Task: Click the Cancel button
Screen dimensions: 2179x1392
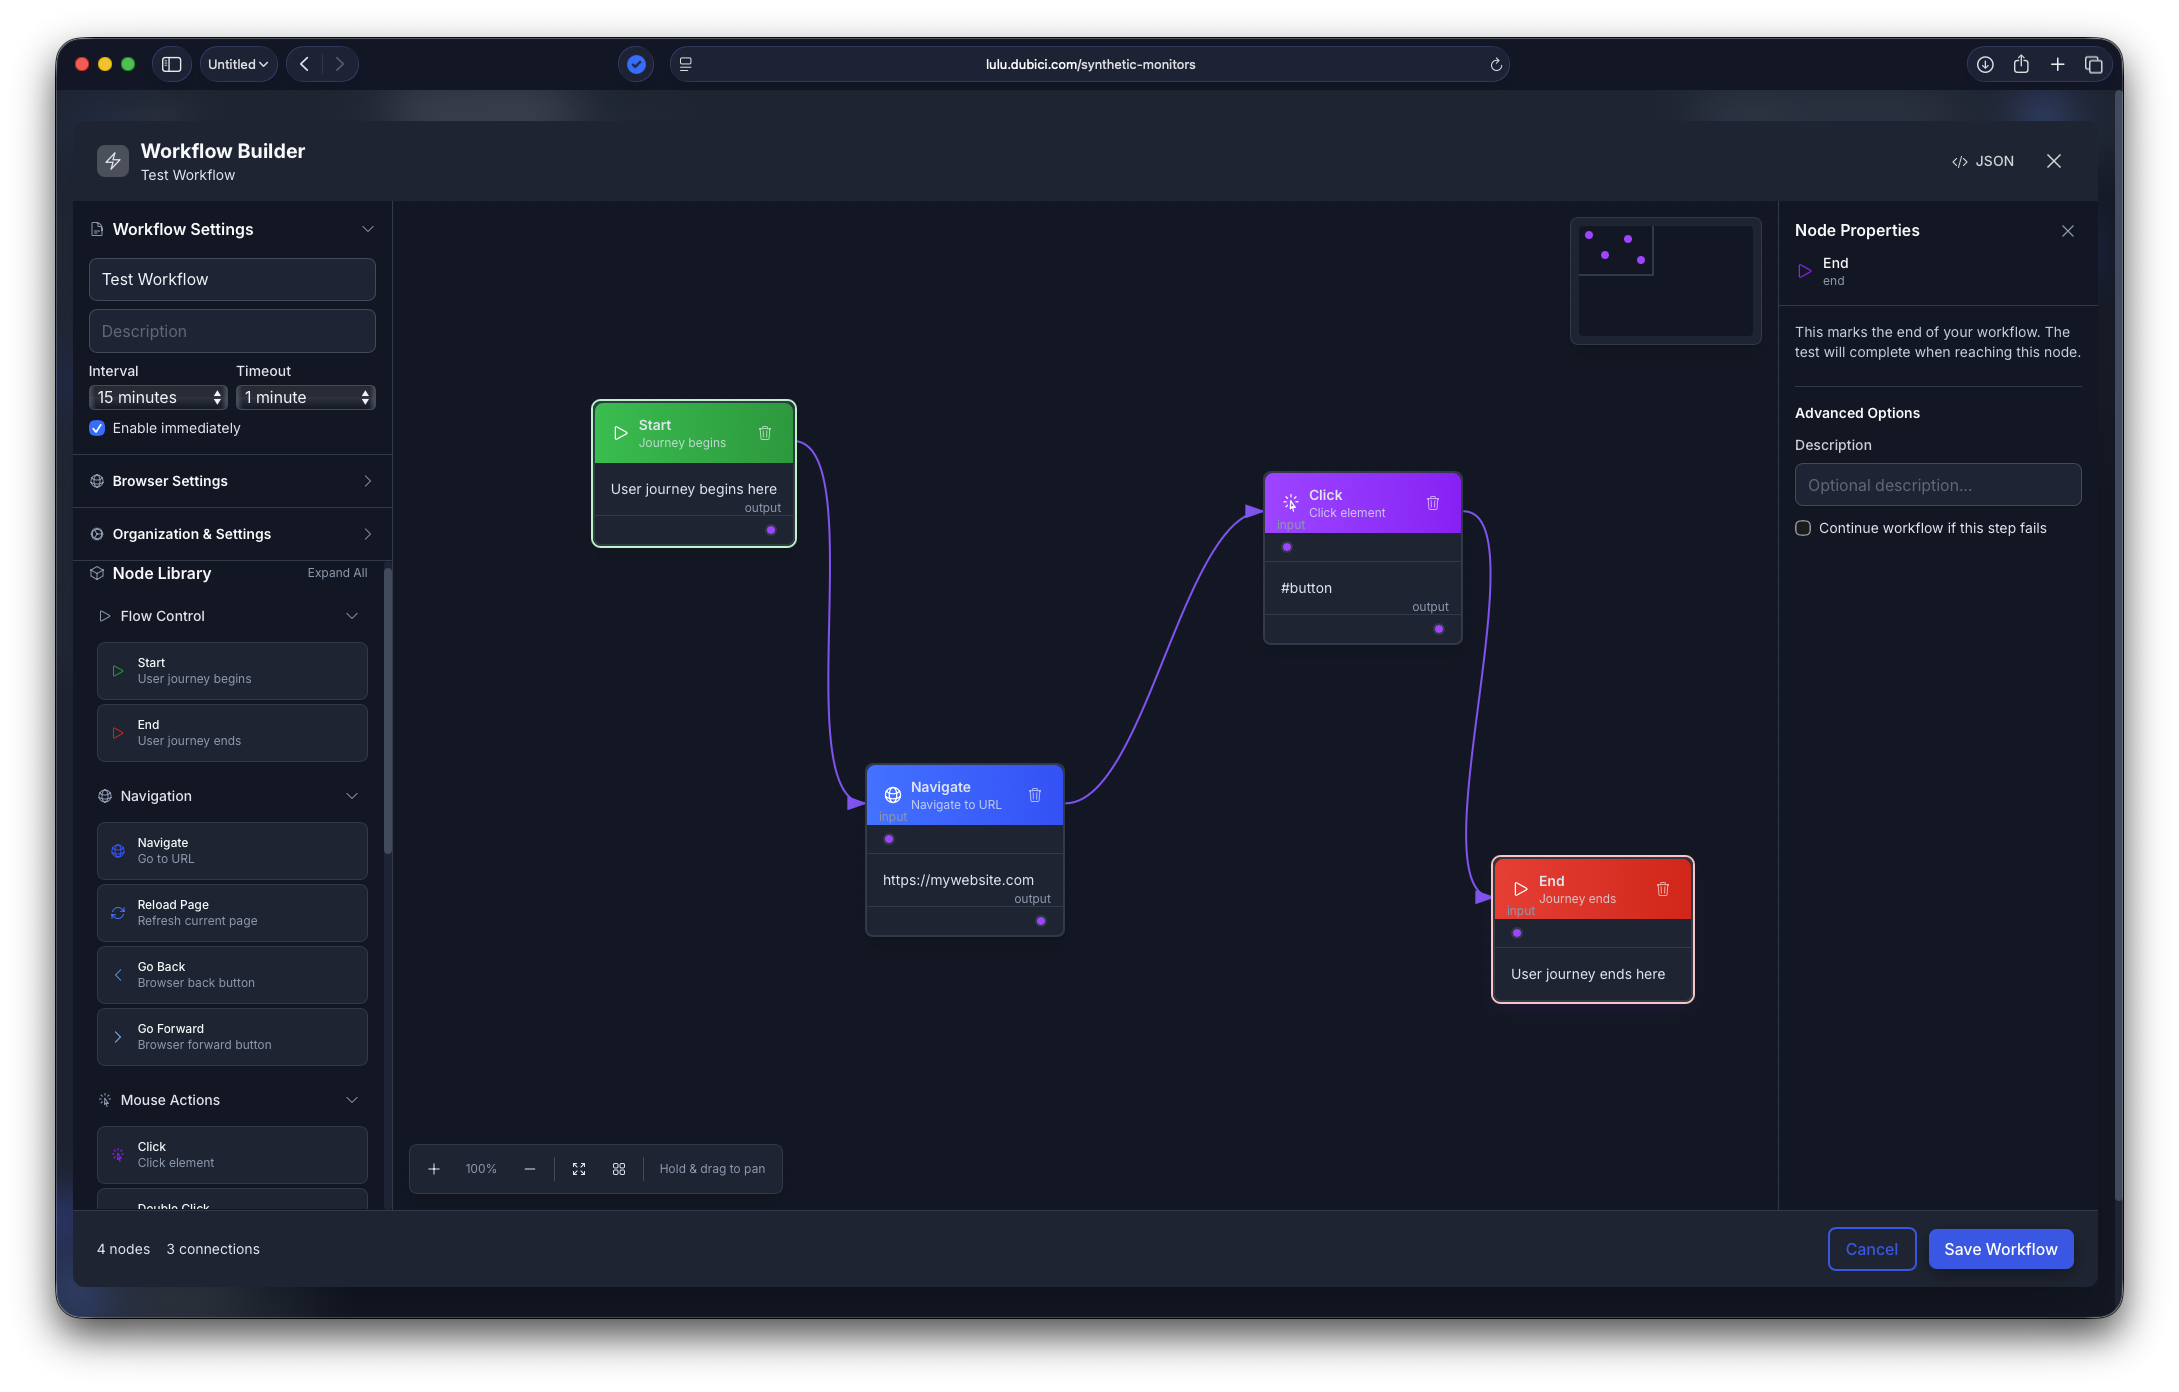Action: tap(1871, 1248)
